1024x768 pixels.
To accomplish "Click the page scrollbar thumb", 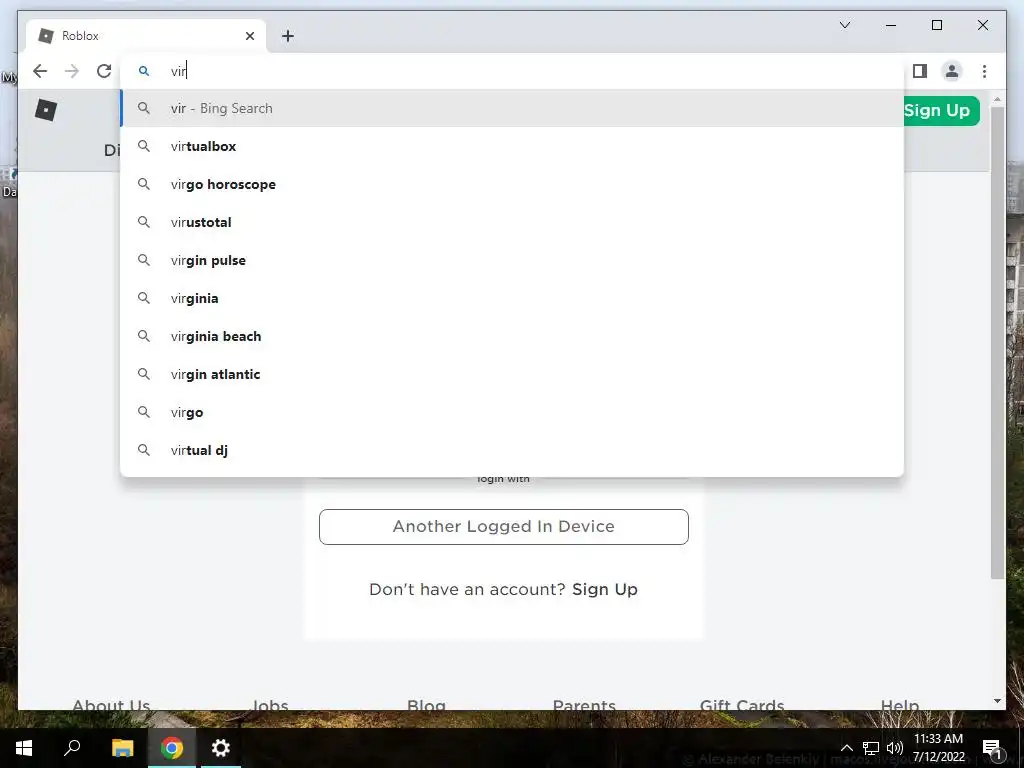I will click(x=997, y=343).
